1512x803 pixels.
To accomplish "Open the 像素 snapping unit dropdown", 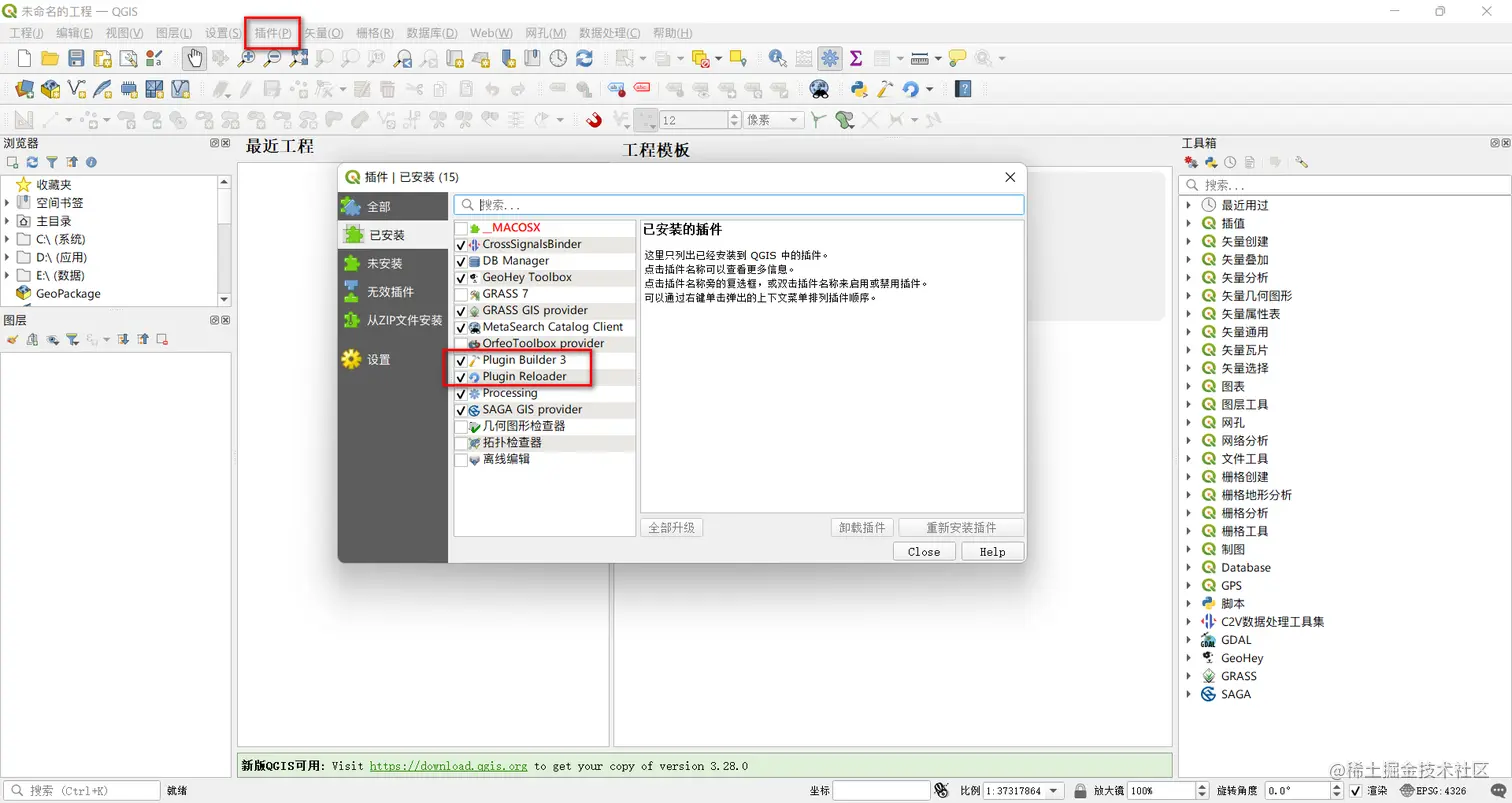I will coord(774,120).
